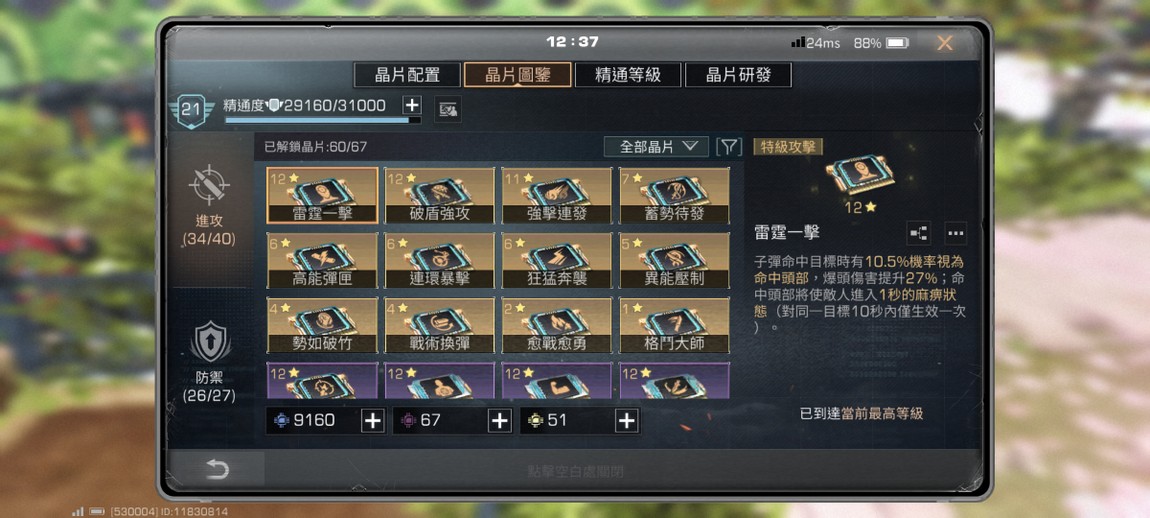Choose the 戰術換彈 chip card
Viewport: 1150px width, 518px height.
point(440,324)
